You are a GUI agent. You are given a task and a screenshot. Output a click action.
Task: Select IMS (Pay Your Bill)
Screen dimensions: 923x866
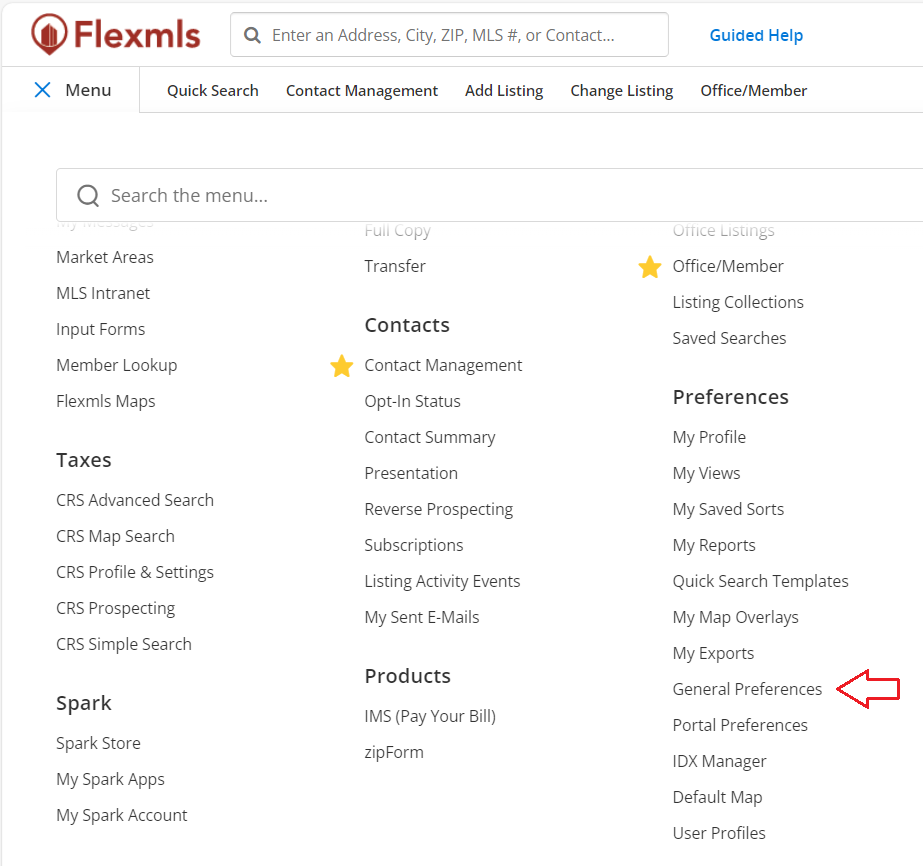430,716
